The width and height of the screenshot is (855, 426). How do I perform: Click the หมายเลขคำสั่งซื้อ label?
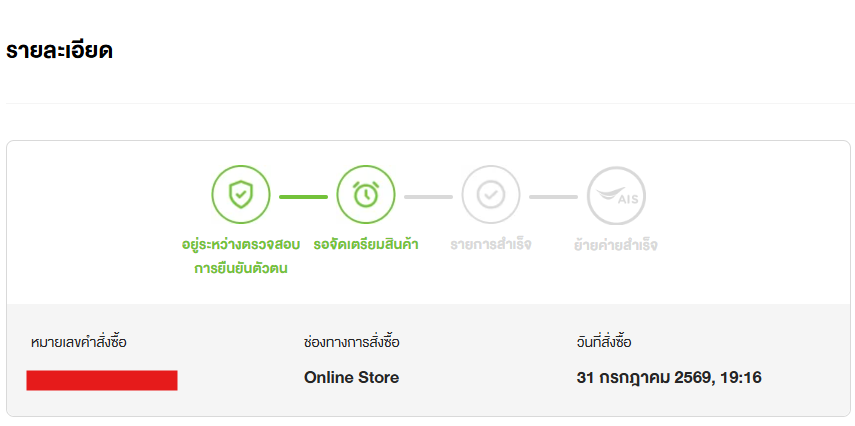[79, 343]
